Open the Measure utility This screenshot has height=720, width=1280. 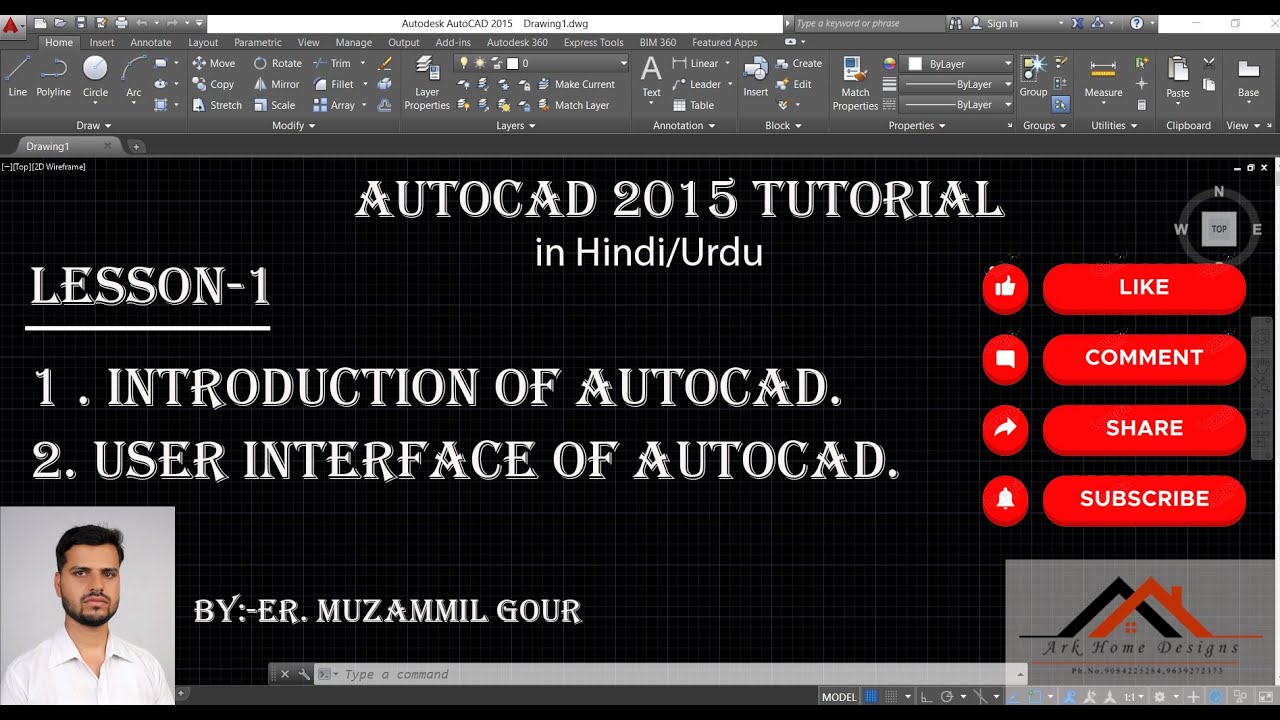pyautogui.click(x=1103, y=79)
